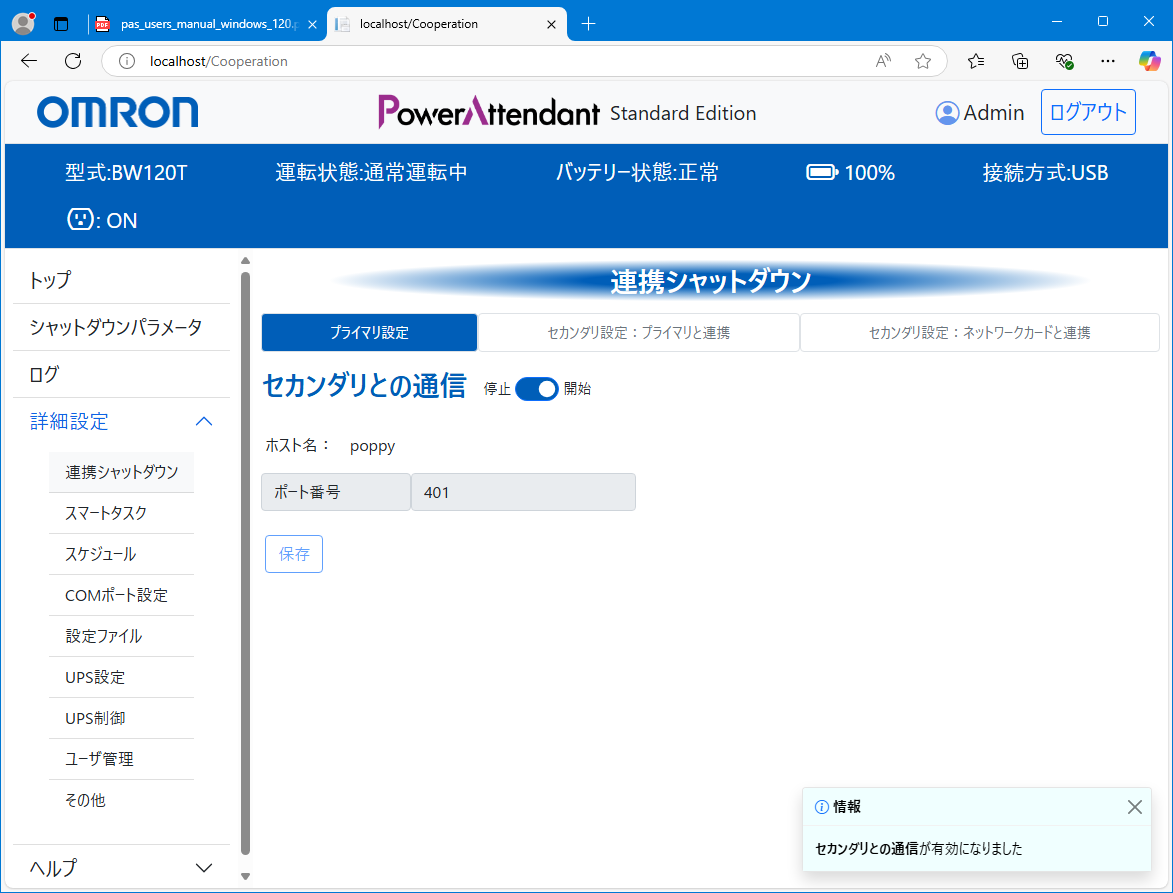
Task: Open ユーザ管理 submenu item
Action: (121, 759)
